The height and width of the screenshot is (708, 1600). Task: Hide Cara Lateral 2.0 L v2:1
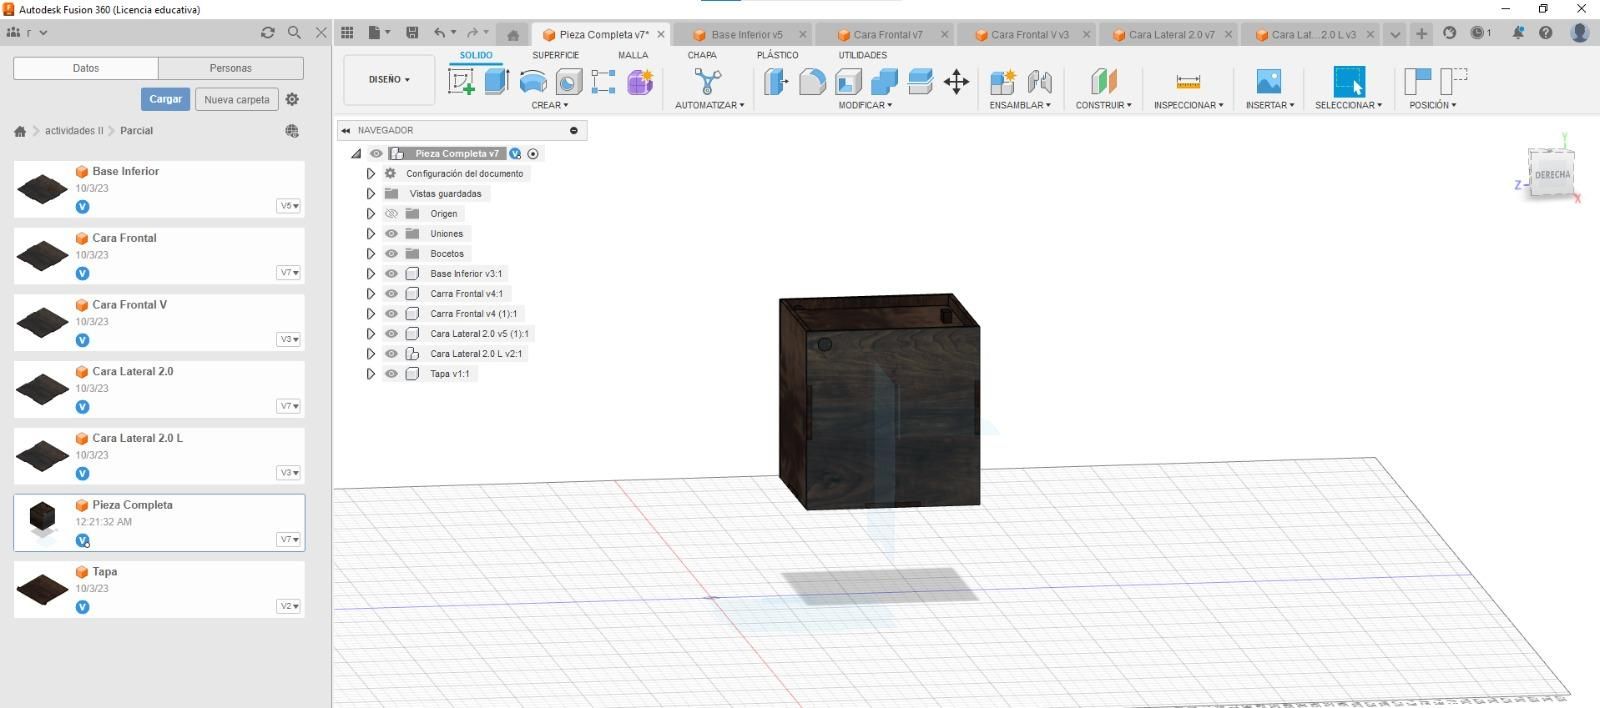pyautogui.click(x=391, y=353)
